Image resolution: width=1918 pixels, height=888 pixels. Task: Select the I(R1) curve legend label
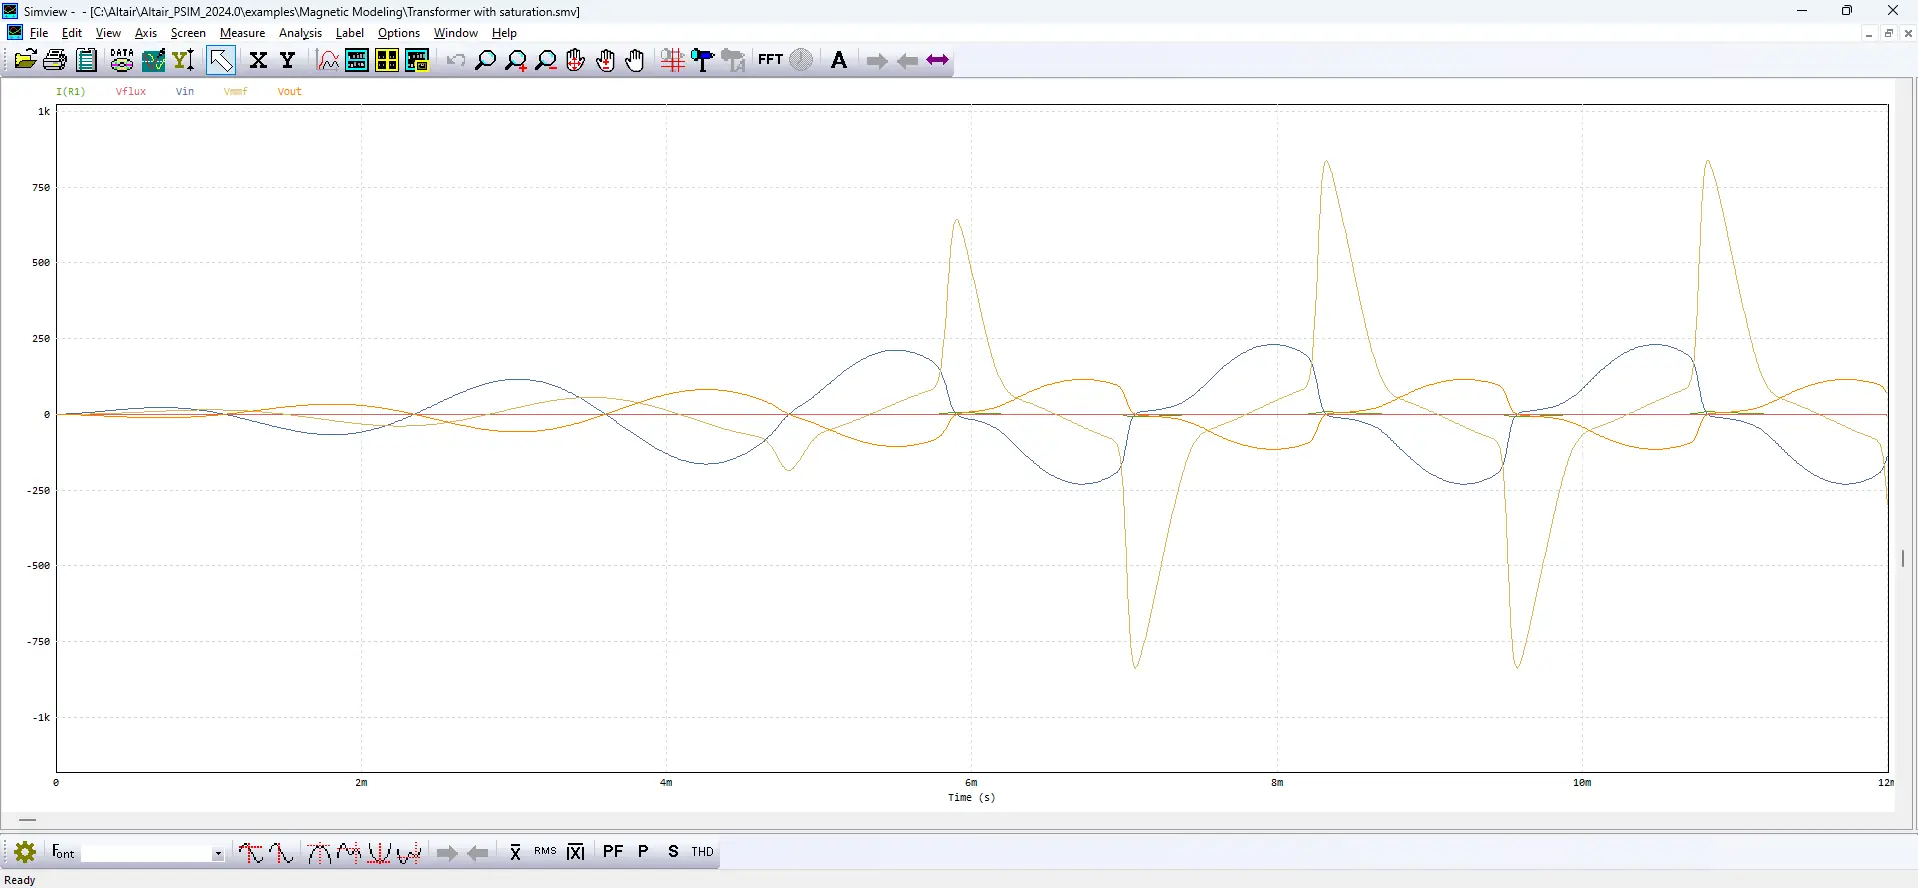(x=71, y=91)
